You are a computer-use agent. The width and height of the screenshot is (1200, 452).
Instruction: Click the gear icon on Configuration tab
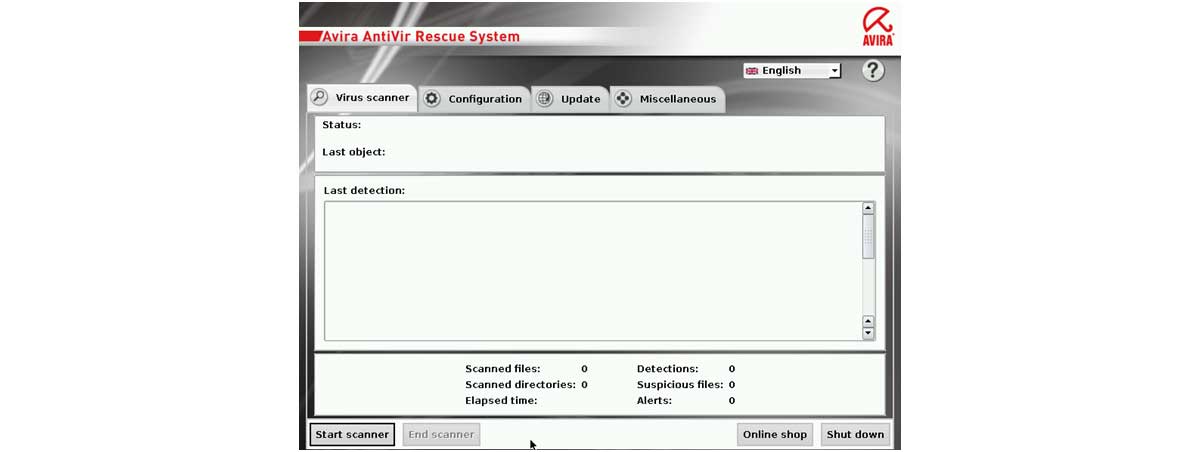432,99
